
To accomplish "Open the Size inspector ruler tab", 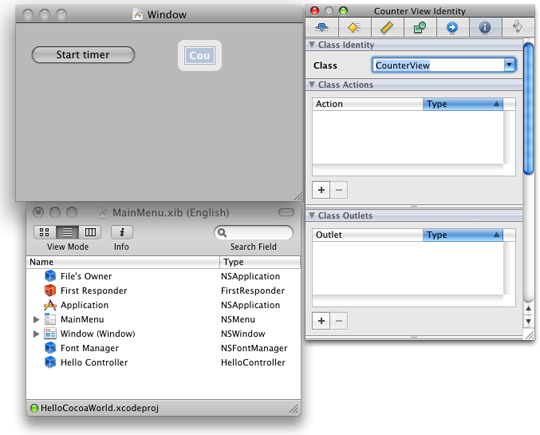I will coord(387,27).
